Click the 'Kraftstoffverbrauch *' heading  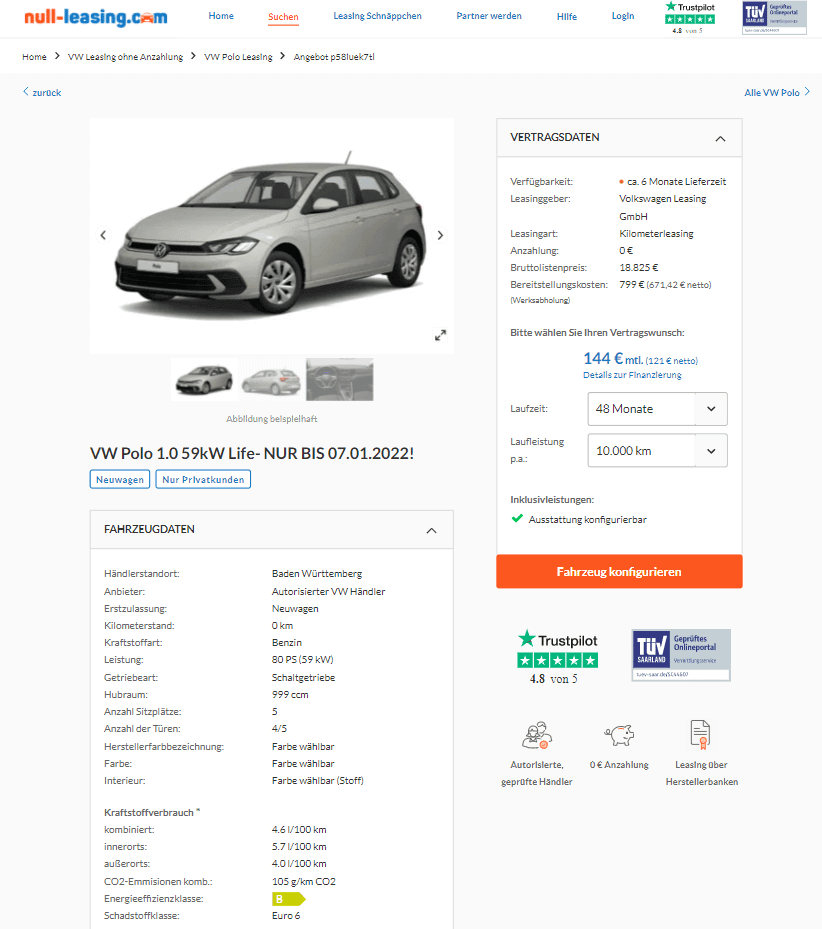pyautogui.click(x=152, y=812)
